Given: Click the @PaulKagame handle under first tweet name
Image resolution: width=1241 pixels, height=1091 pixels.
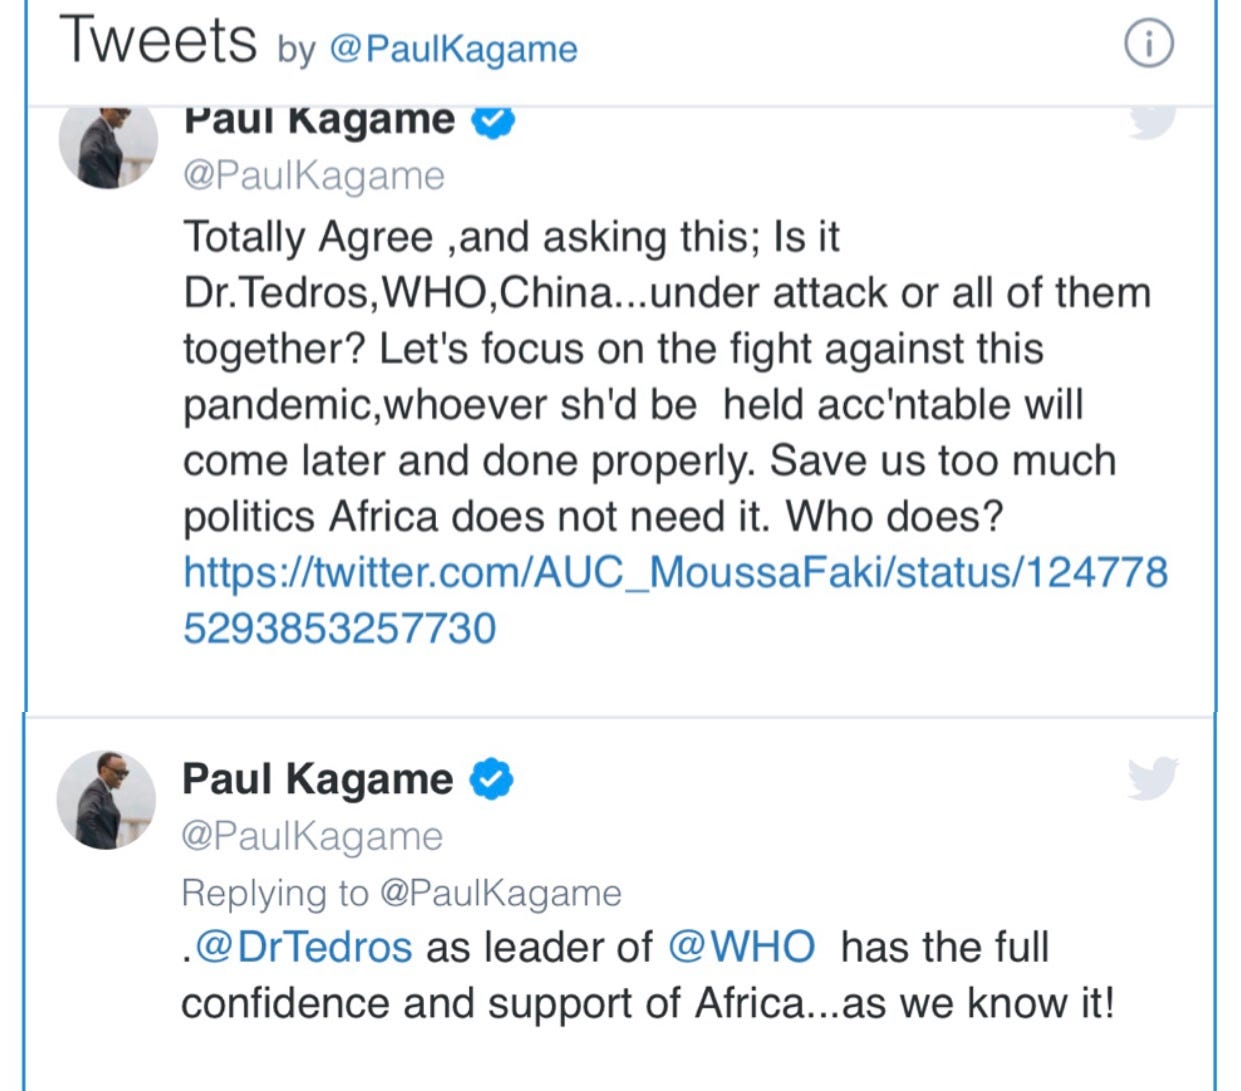Looking at the screenshot, I should pyautogui.click(x=314, y=176).
